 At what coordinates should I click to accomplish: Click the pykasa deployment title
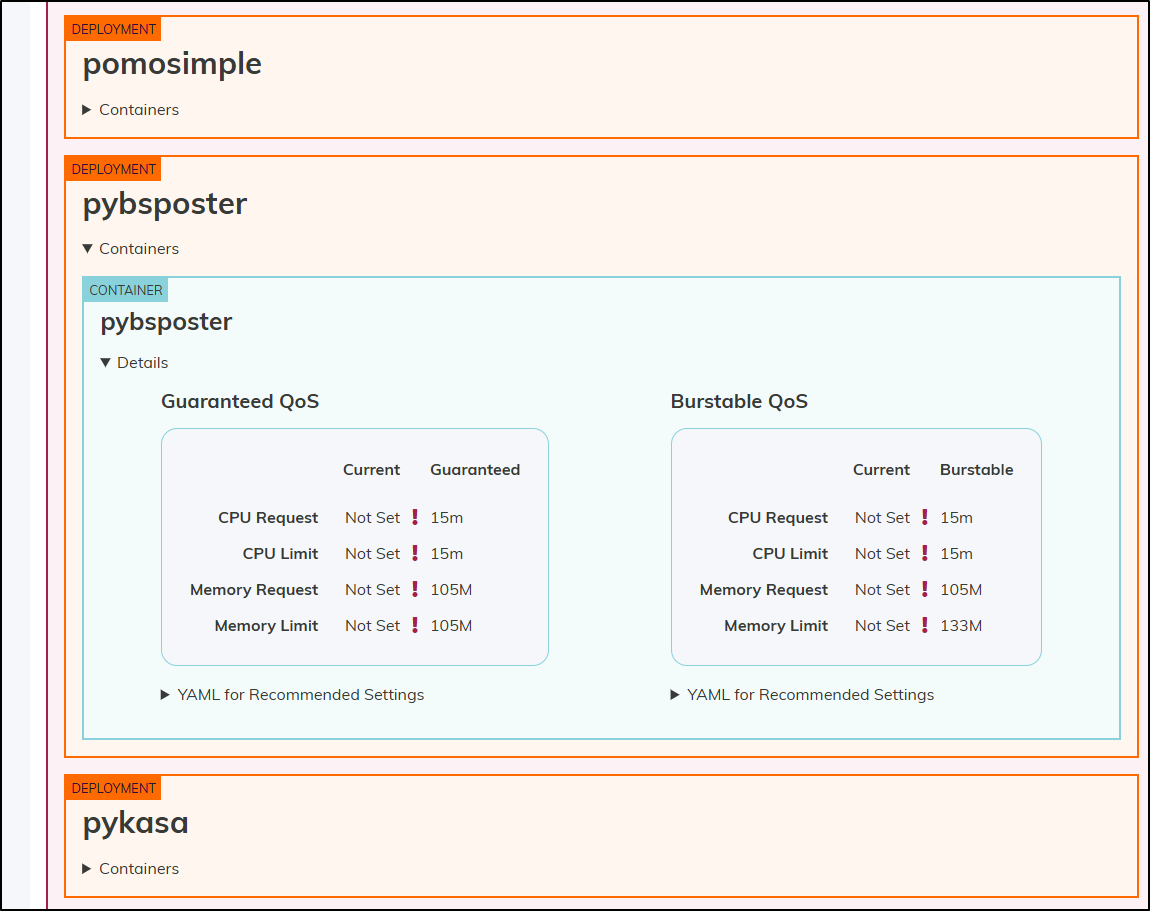pos(135,823)
